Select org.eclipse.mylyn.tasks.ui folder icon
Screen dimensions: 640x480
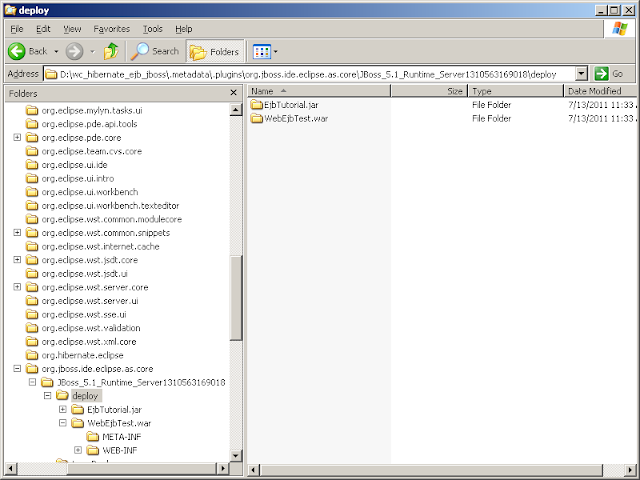(32, 110)
